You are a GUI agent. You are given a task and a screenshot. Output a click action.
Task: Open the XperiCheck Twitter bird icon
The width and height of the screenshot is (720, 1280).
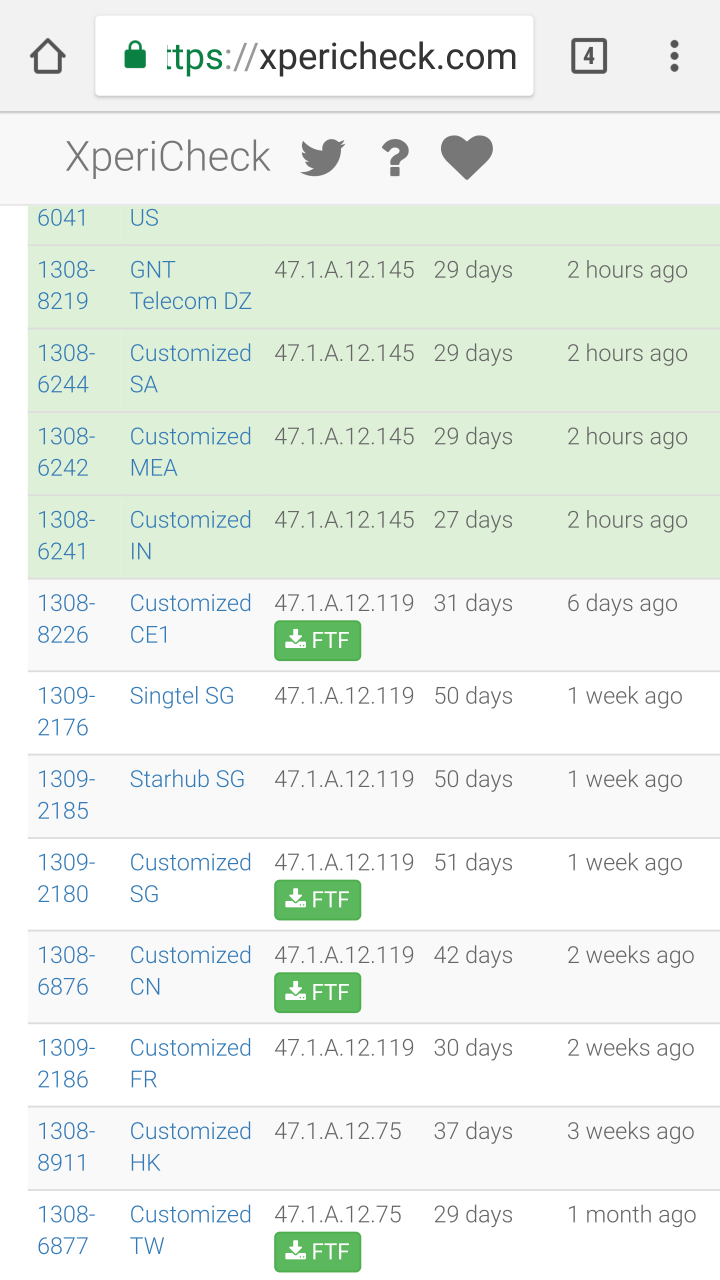[323, 157]
